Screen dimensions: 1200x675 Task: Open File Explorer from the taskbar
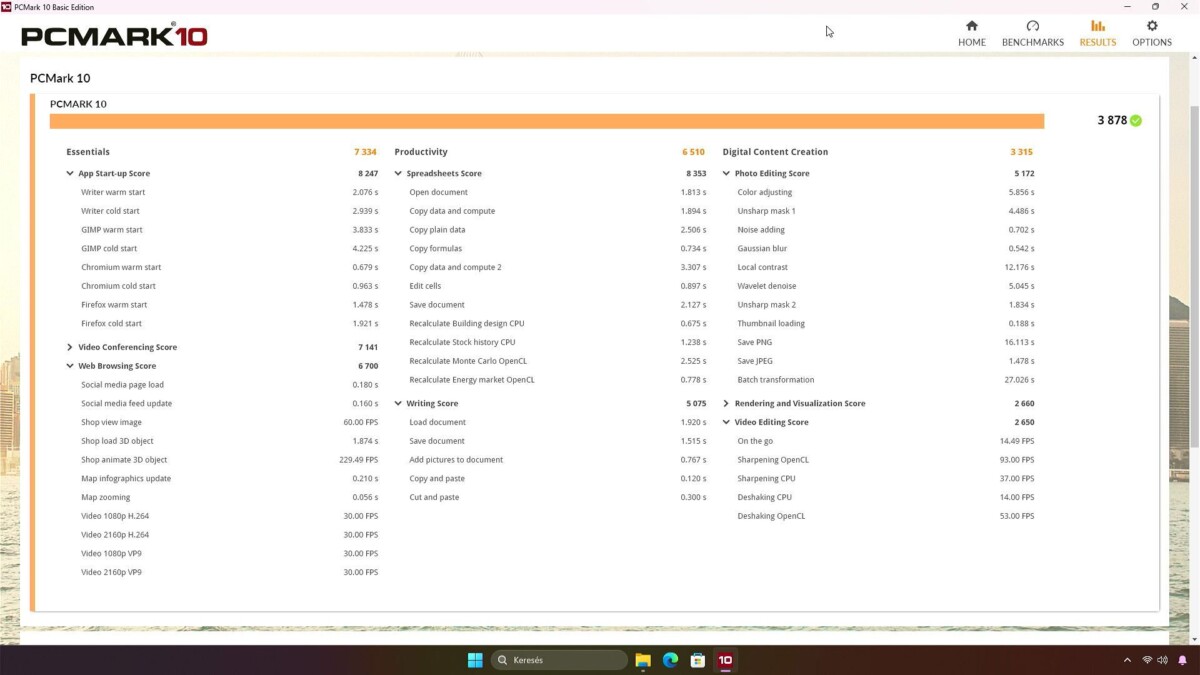643,660
